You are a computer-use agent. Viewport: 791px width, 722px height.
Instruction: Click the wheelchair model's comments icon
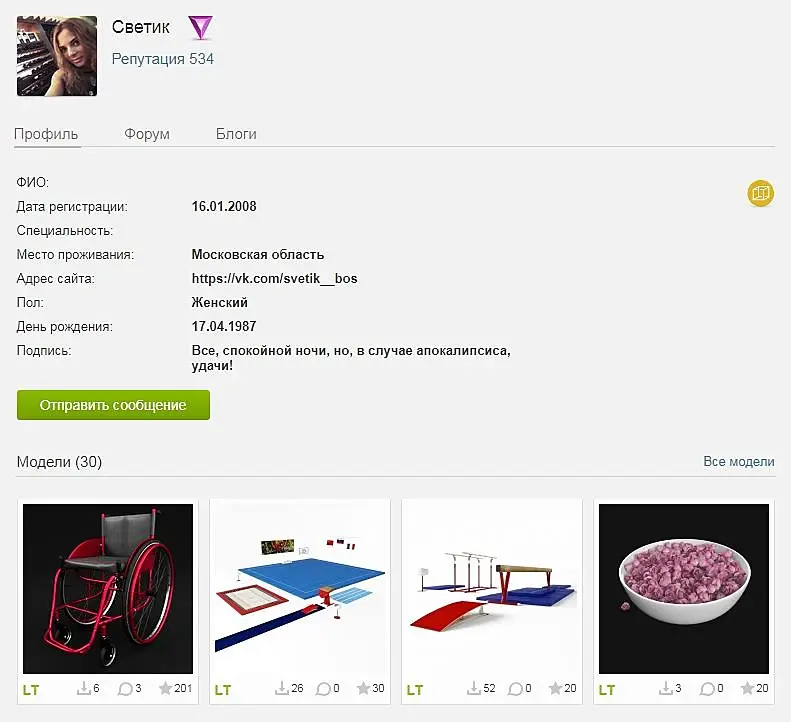coord(125,689)
